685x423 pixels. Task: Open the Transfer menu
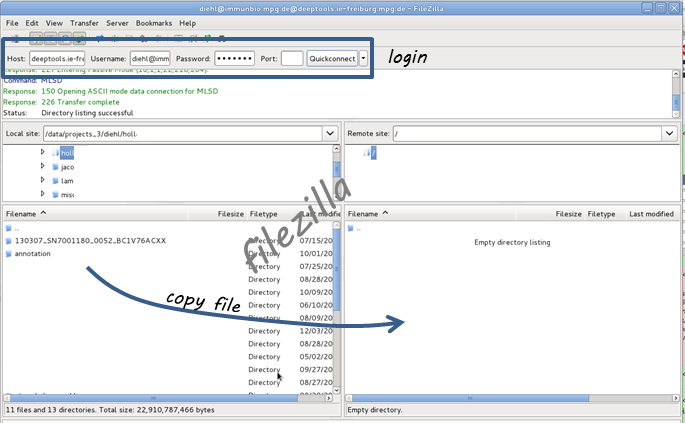[84, 22]
